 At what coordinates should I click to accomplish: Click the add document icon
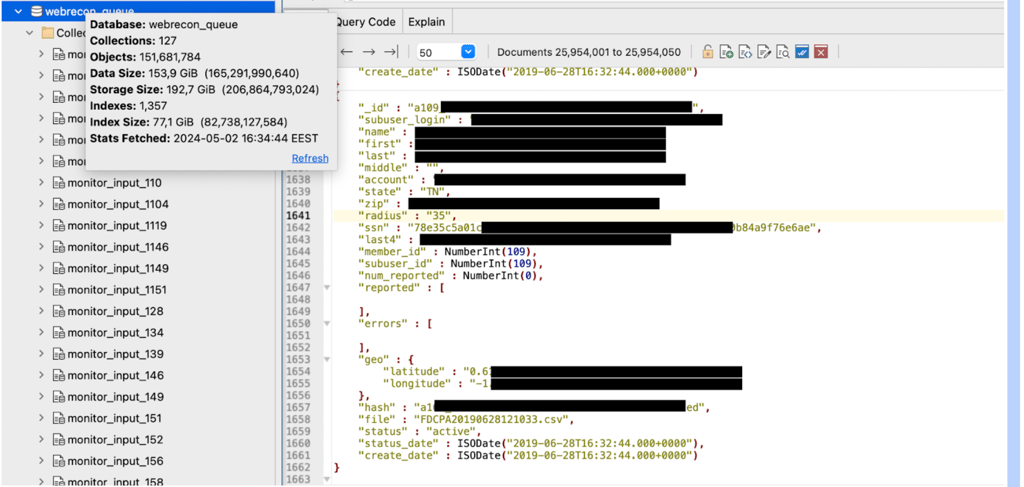726,52
